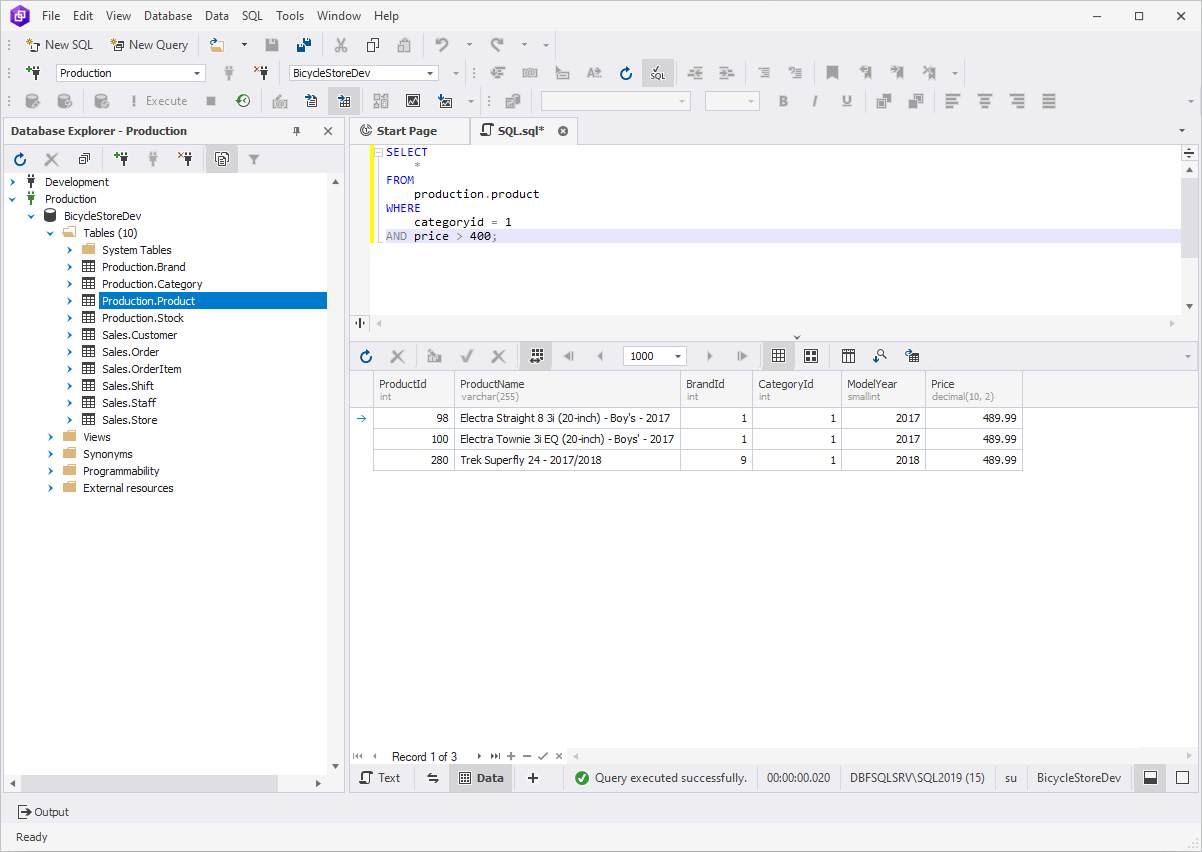
Task: Undo the last edit
Action: (440, 44)
